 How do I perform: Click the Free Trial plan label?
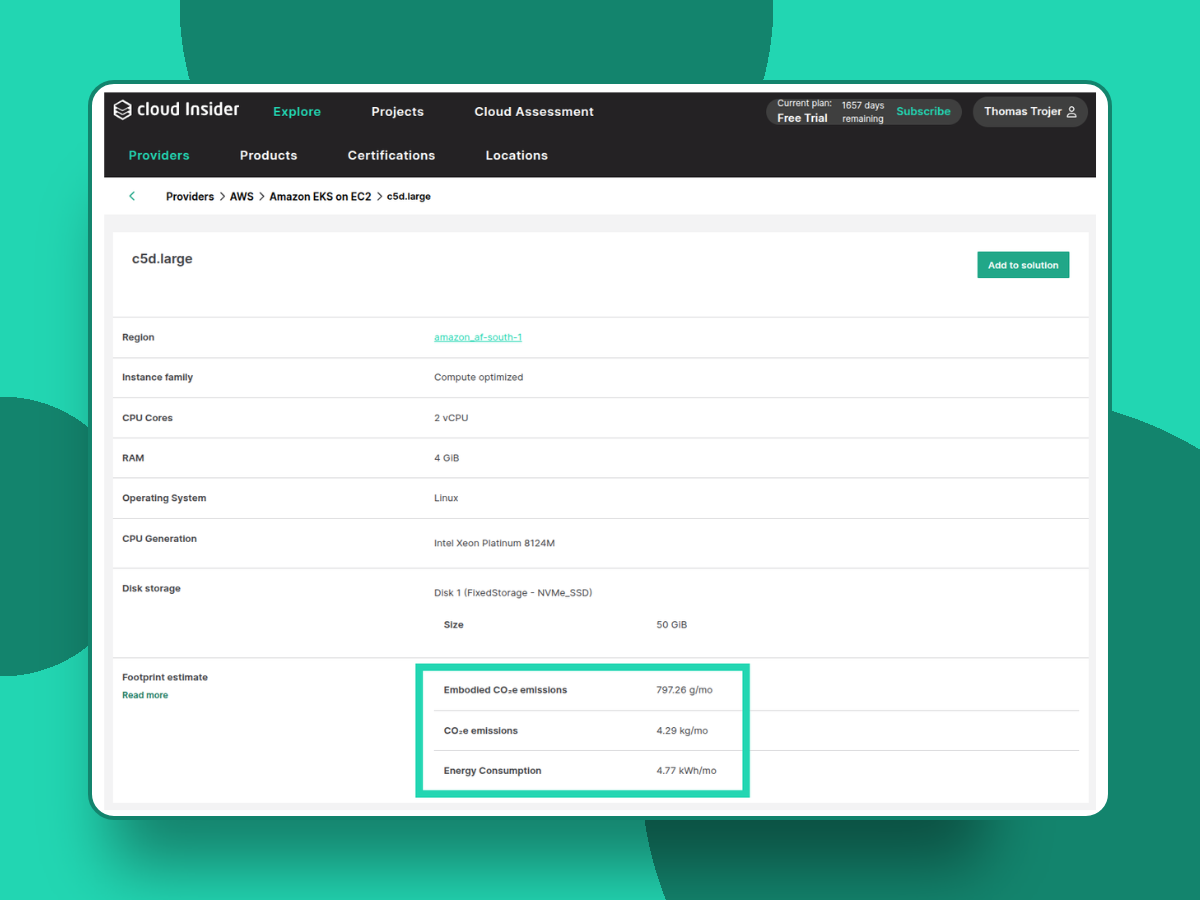802,118
